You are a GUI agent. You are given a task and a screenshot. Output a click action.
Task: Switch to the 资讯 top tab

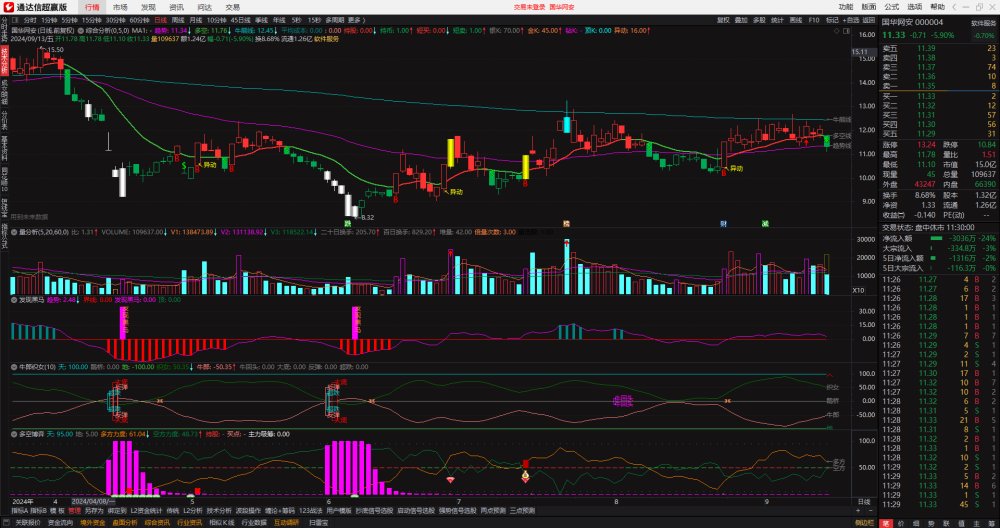tap(177, 7)
